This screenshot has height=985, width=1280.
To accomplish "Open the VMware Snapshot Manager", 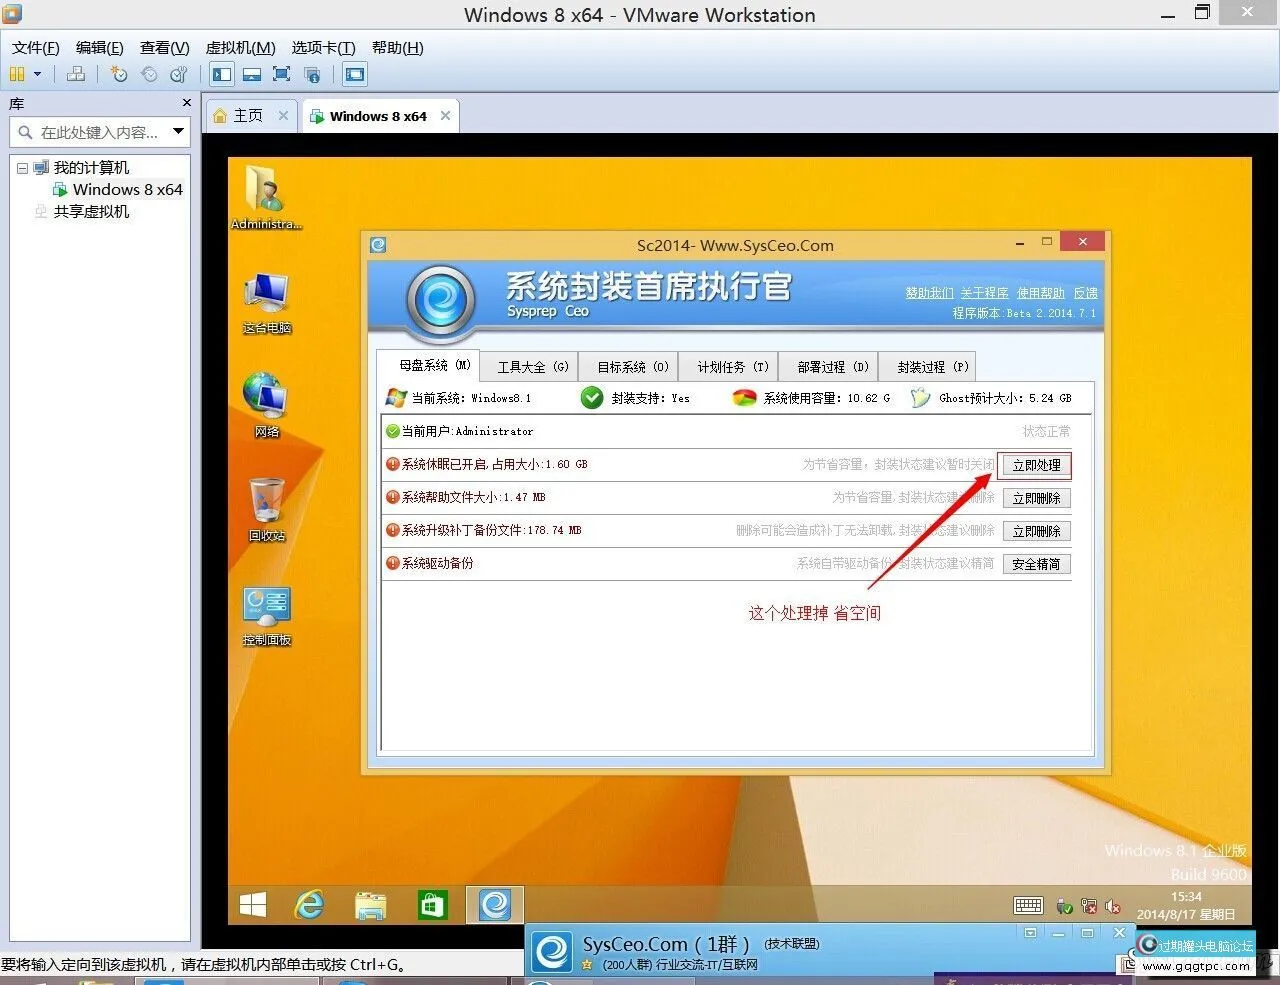I will tap(179, 74).
